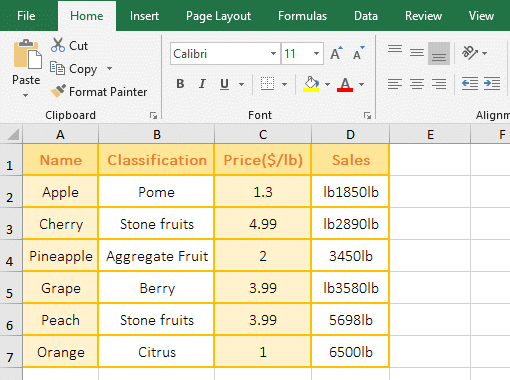This screenshot has height=380, width=510.
Task: Select column D header
Action: [350, 135]
